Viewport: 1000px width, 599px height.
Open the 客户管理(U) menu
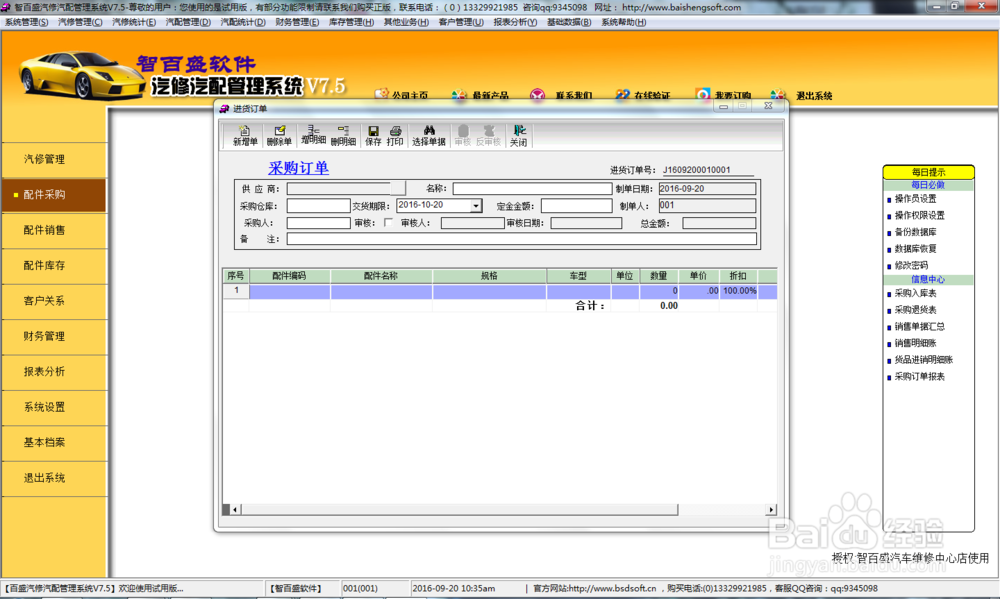point(461,22)
